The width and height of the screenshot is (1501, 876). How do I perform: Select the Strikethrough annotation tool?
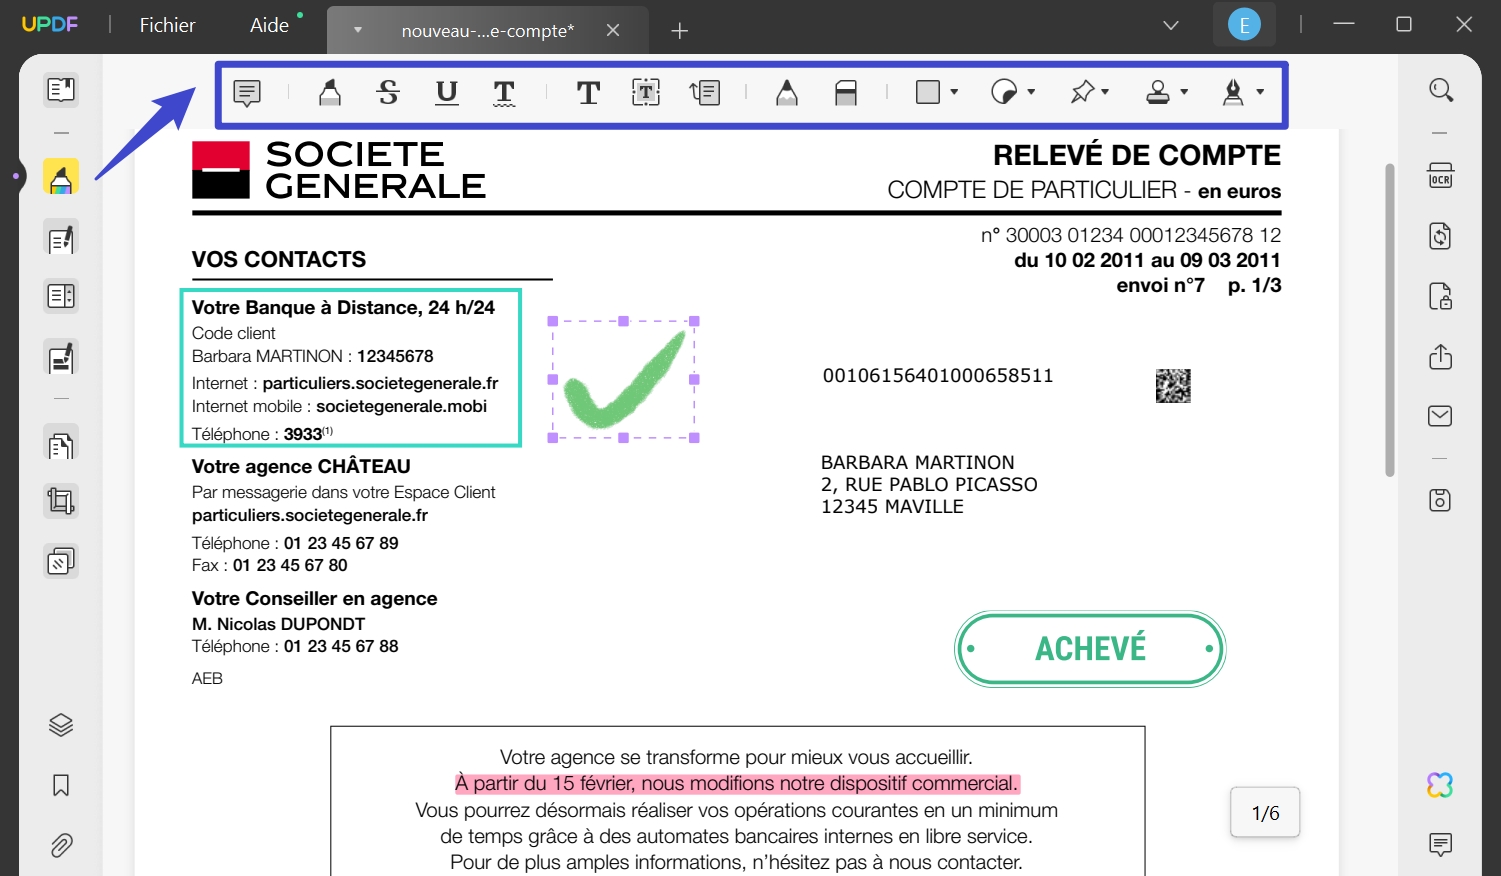pos(388,92)
